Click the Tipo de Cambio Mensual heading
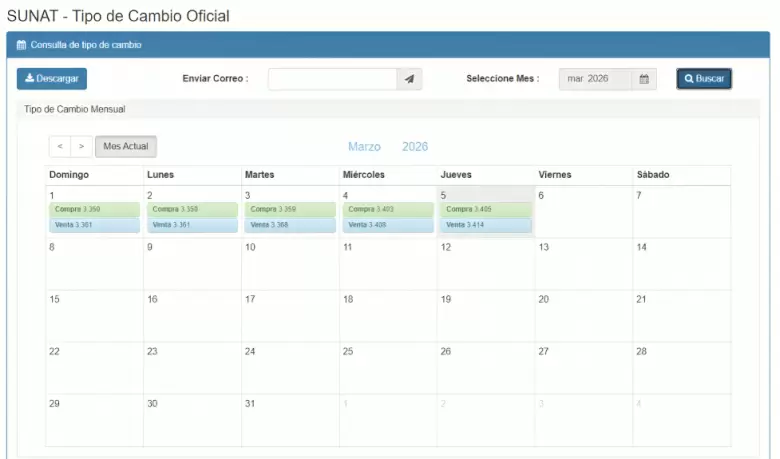The image size is (780, 459). pyautogui.click(x=74, y=109)
